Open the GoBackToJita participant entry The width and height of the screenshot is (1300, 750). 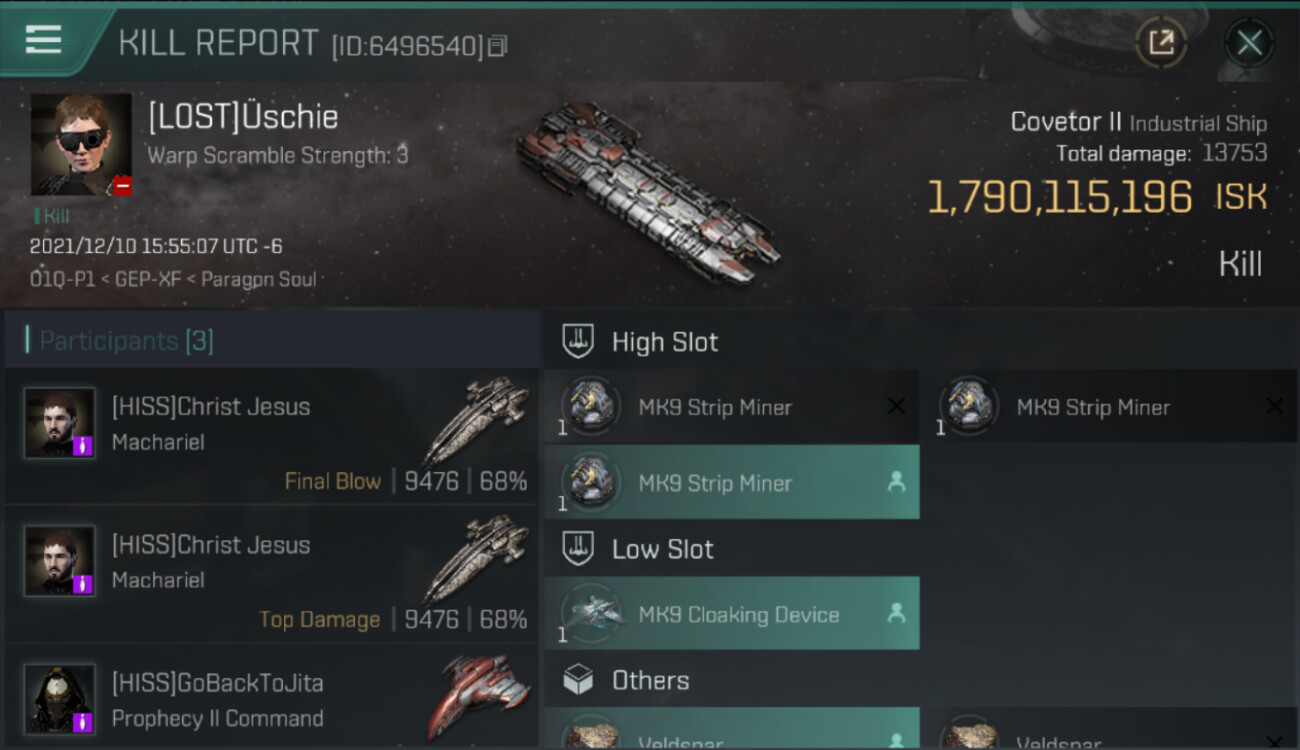pyautogui.click(x=272, y=697)
